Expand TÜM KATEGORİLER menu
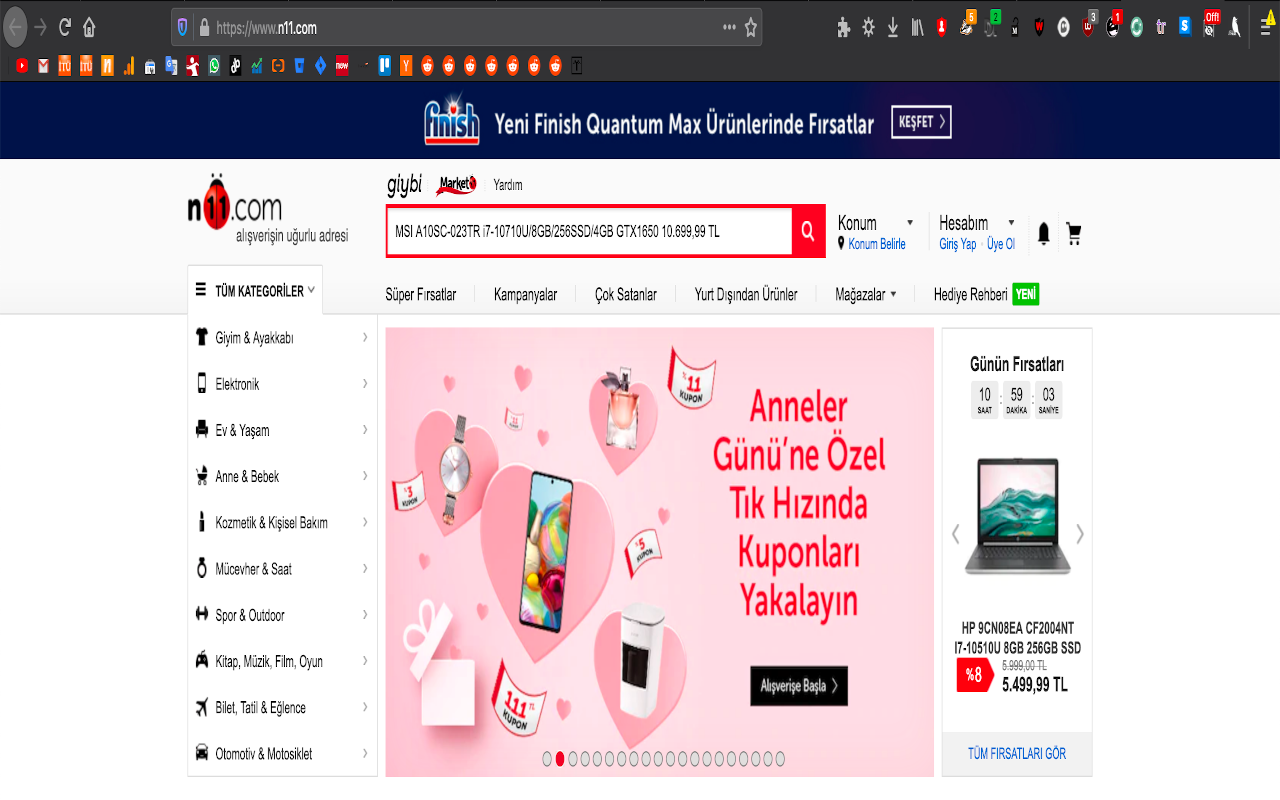This screenshot has height=800, width=1280. tap(255, 291)
